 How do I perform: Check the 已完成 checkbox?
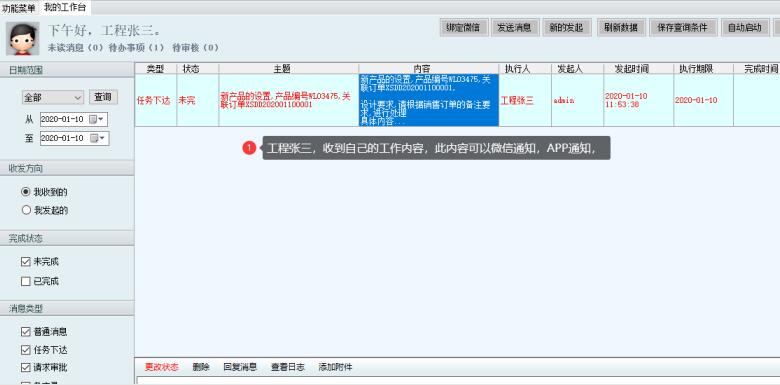[26, 282]
